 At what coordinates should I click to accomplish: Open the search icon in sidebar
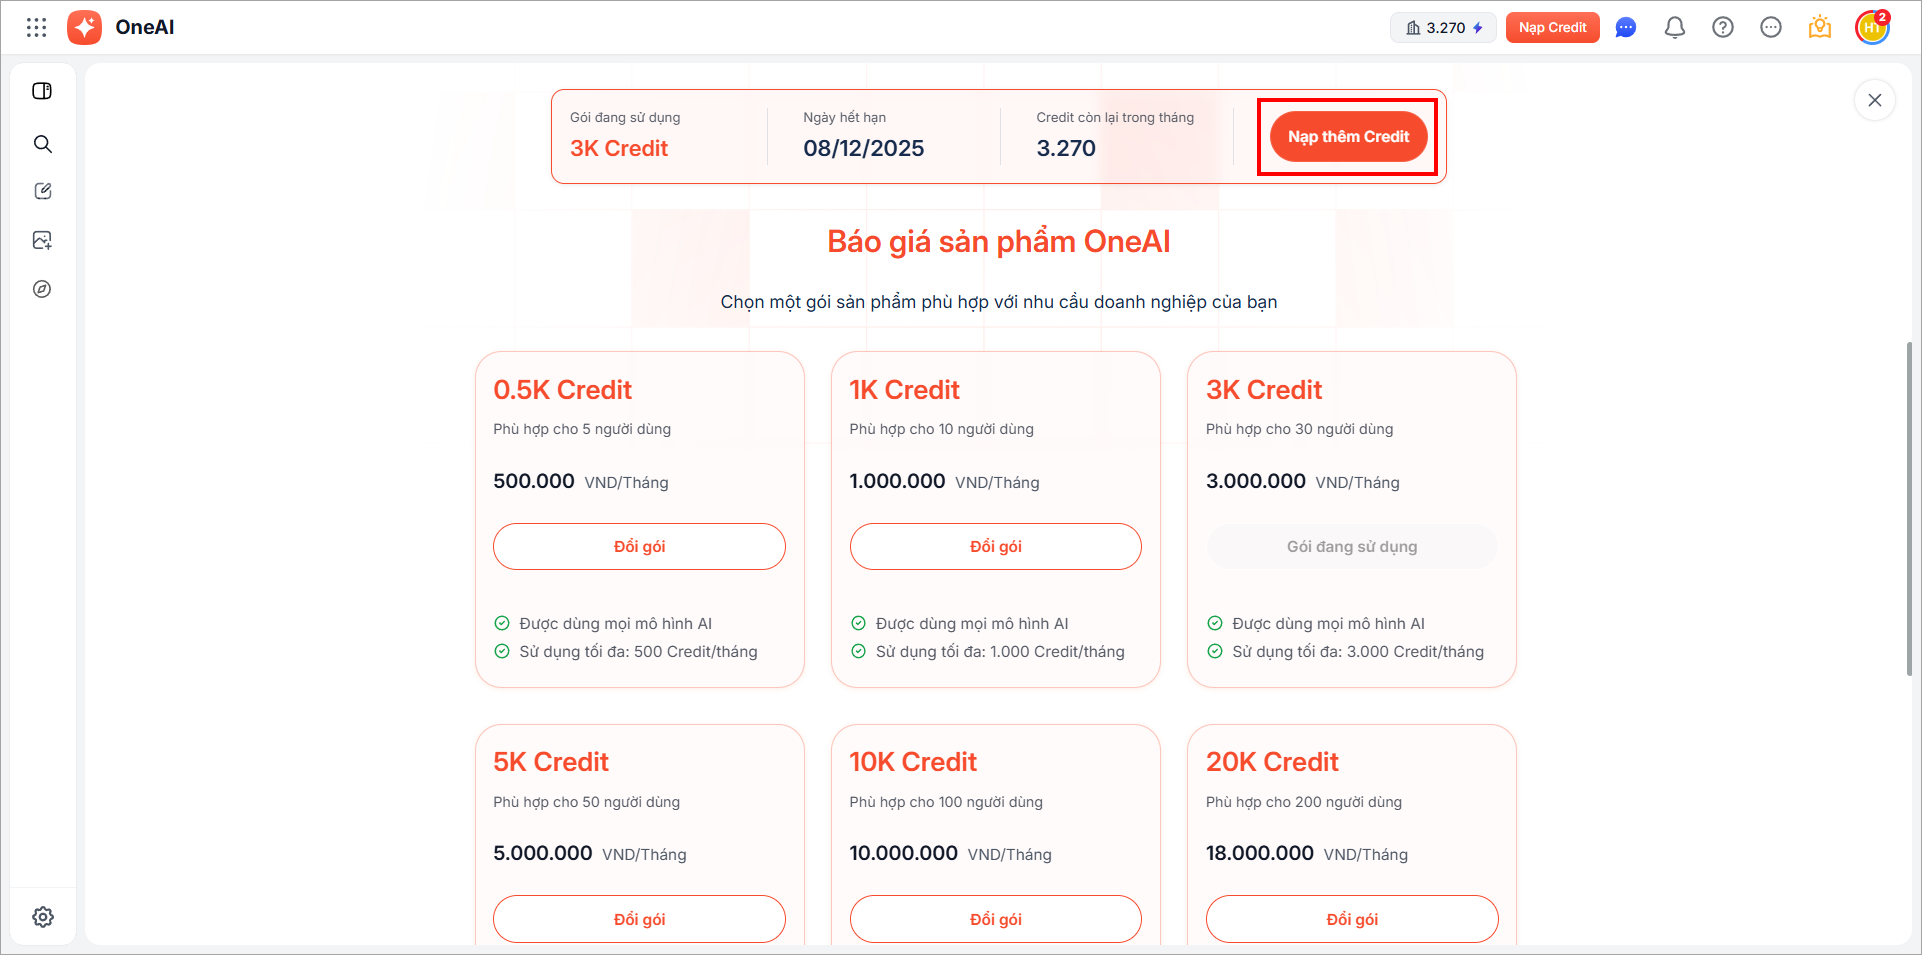click(42, 144)
